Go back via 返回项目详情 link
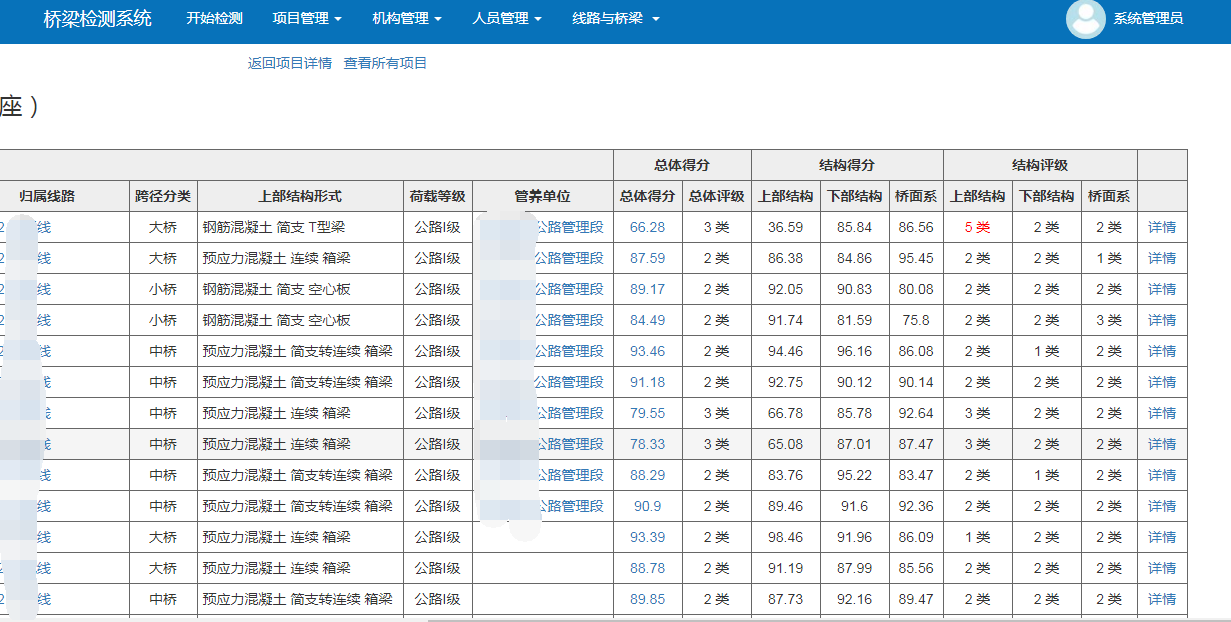This screenshot has width=1231, height=622. [290, 63]
